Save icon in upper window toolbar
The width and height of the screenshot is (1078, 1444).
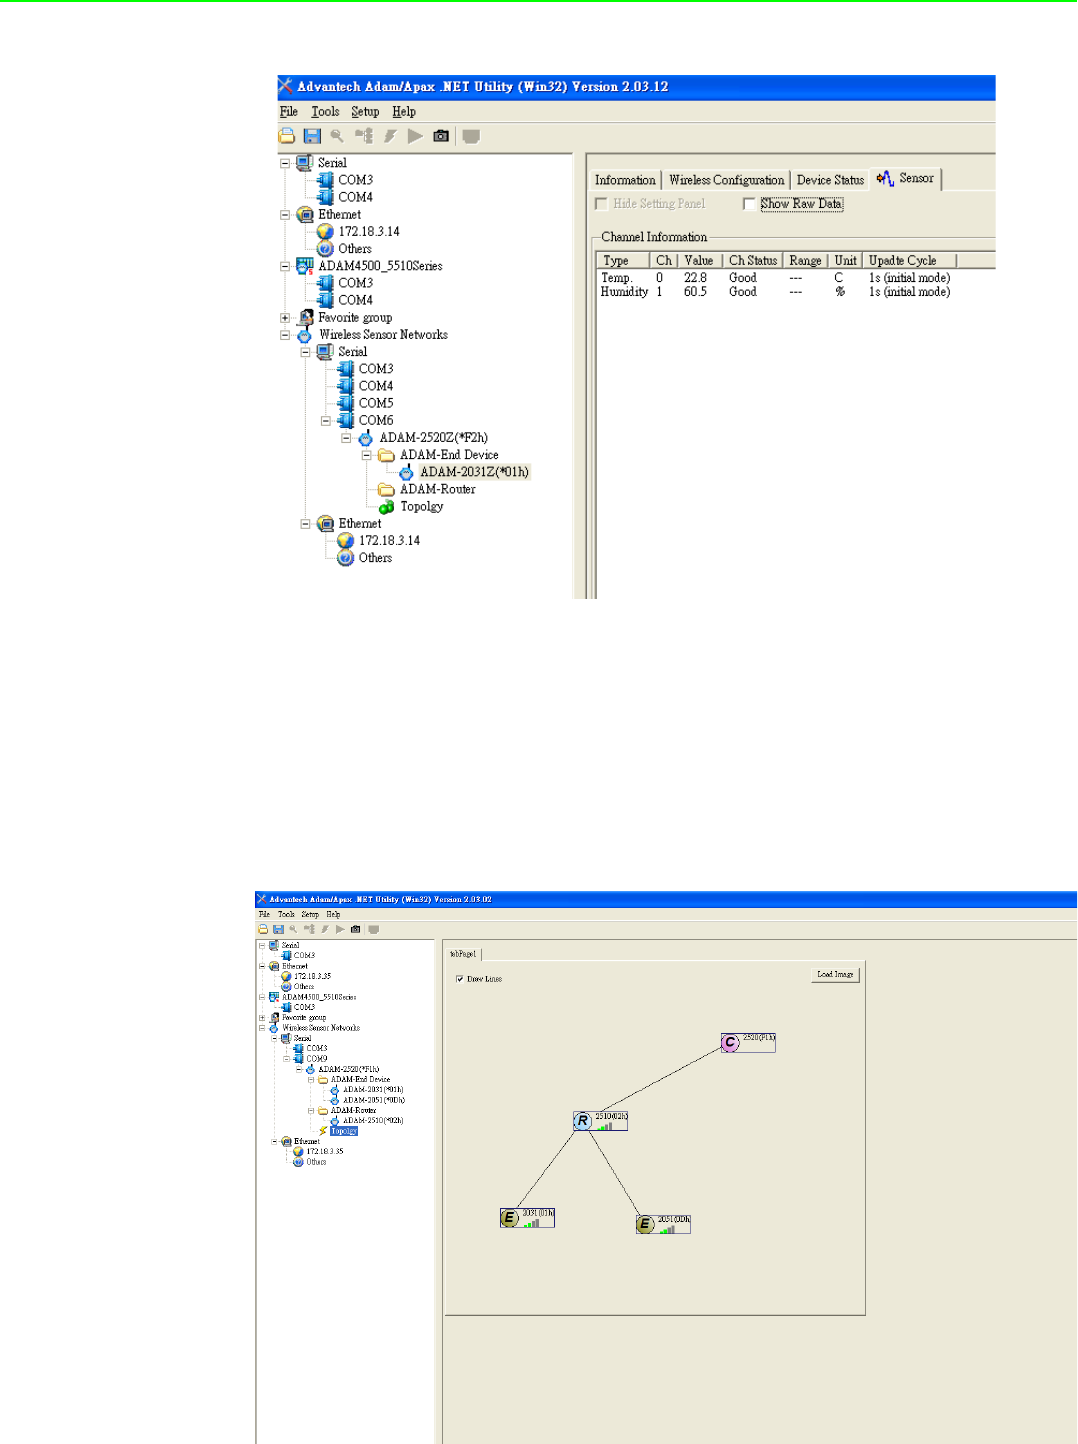click(x=312, y=136)
